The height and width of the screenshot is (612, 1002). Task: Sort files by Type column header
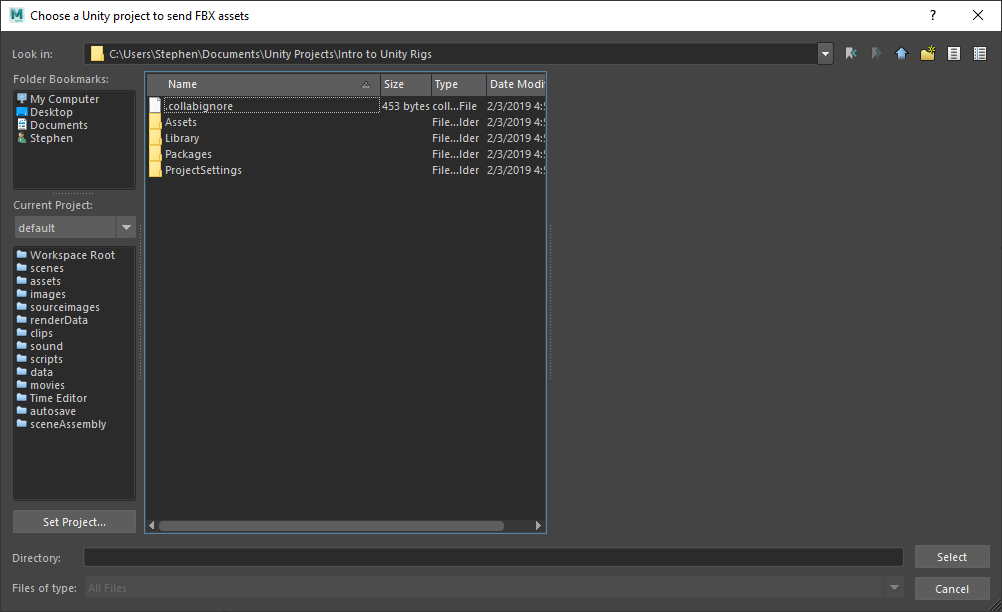click(x=458, y=85)
